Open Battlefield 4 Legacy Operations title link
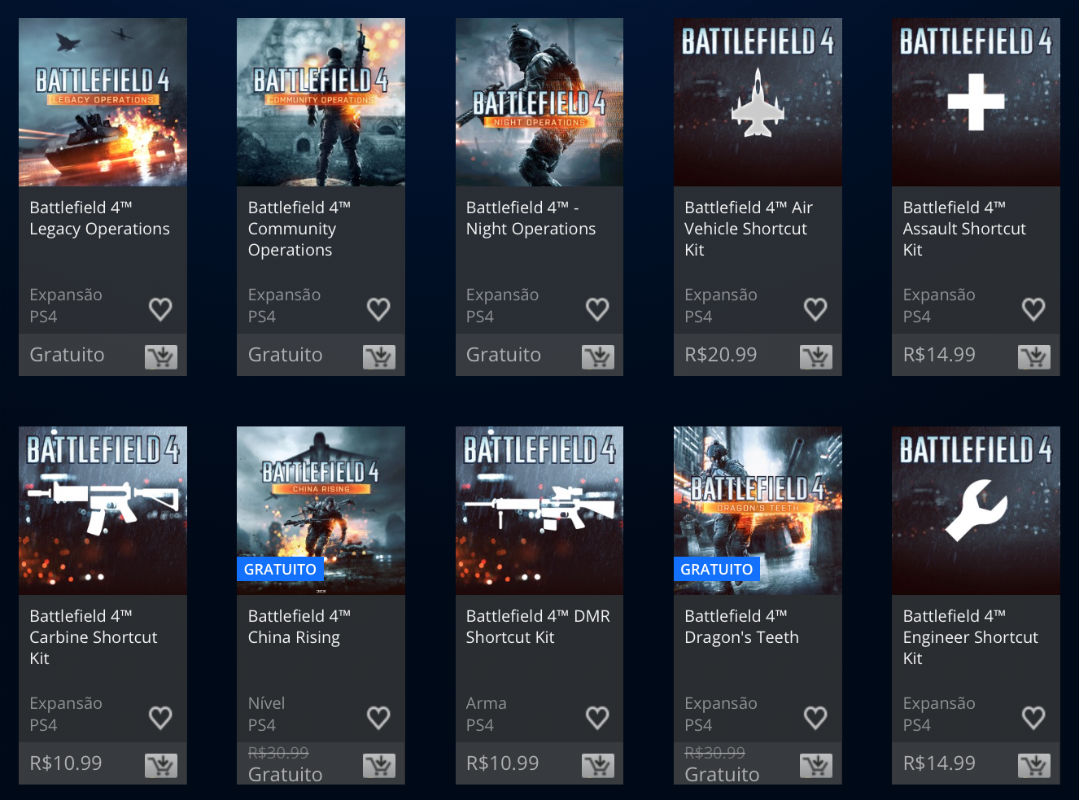1079x800 pixels. pos(99,218)
